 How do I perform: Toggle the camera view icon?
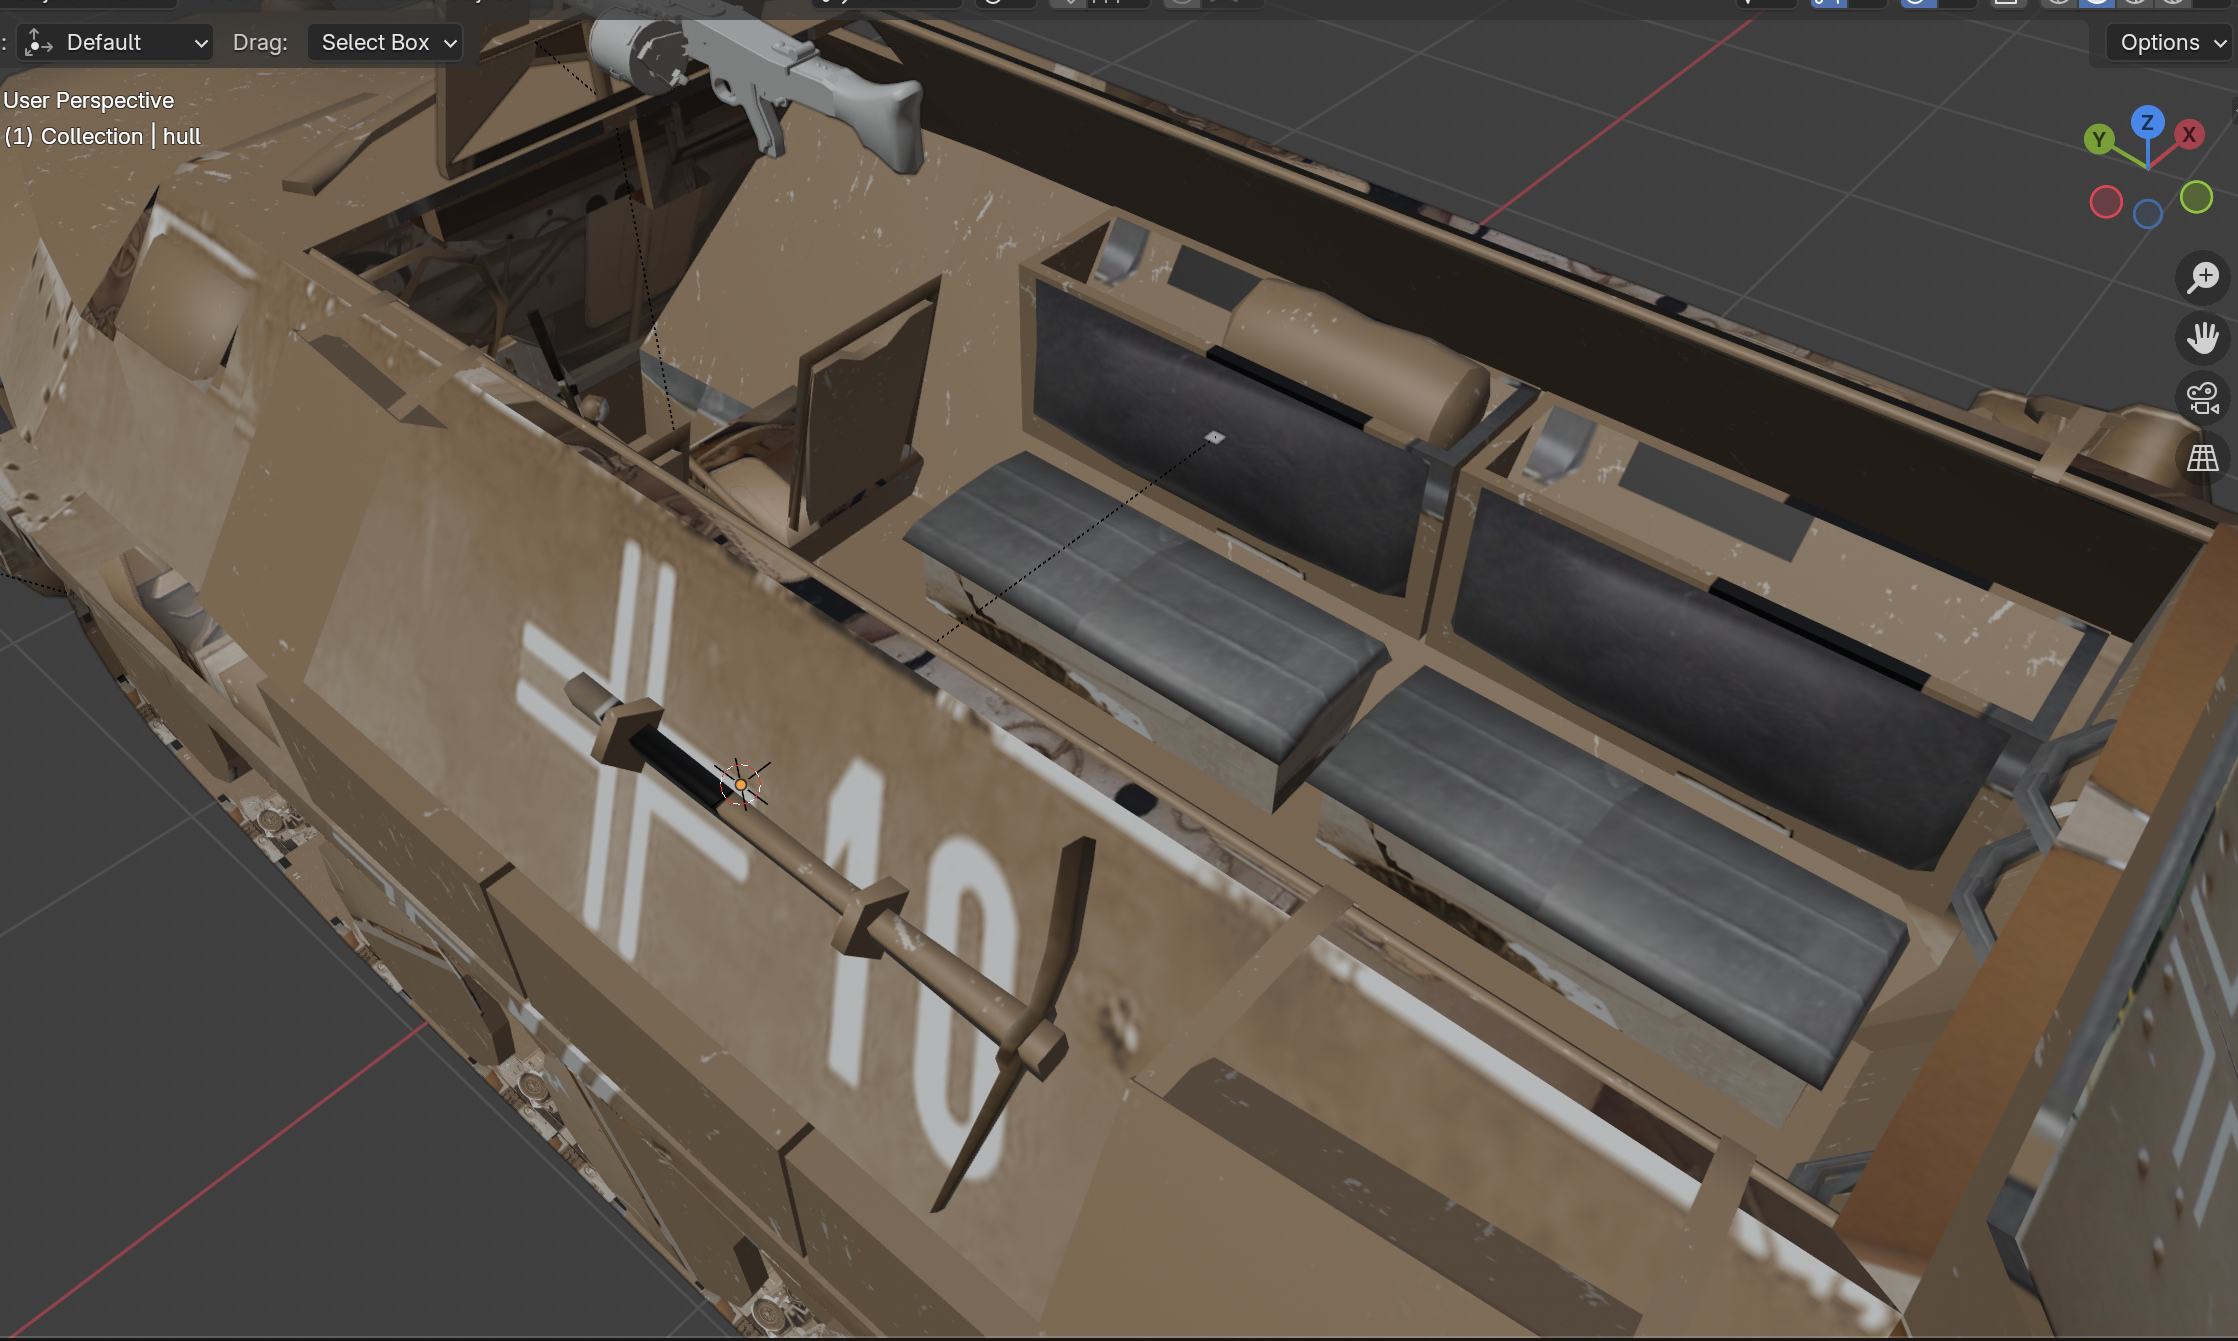(2203, 398)
